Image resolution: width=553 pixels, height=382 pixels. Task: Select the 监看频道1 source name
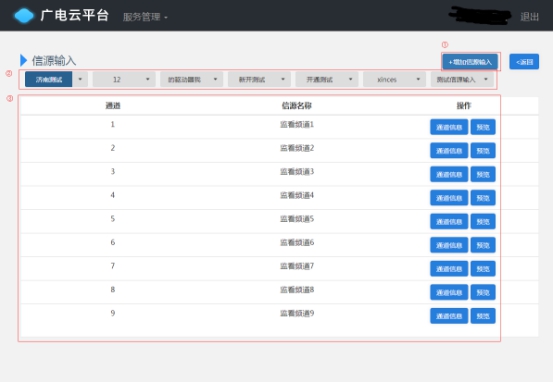[297, 125]
